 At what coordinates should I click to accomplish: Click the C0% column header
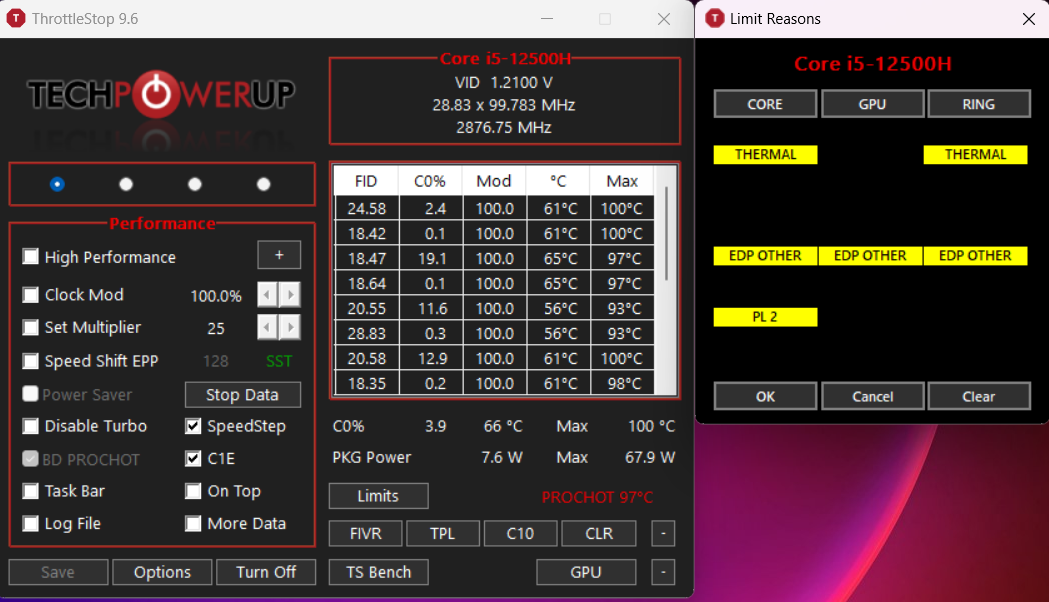click(430, 181)
